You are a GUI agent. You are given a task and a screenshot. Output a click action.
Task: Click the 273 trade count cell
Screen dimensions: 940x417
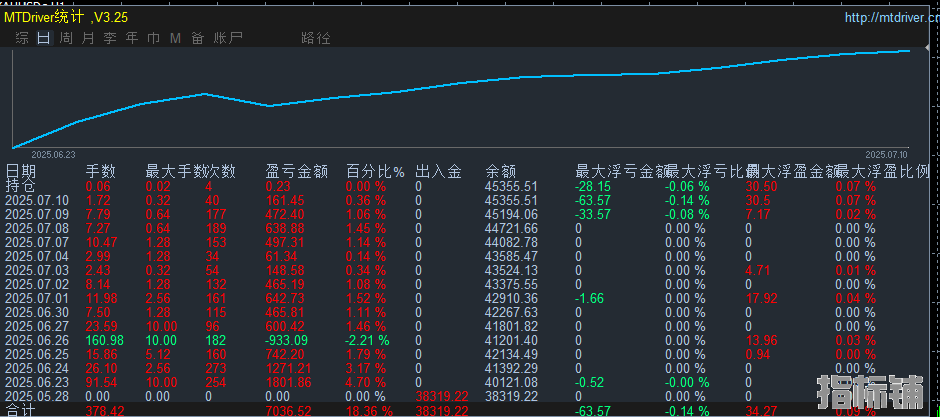tap(215, 368)
